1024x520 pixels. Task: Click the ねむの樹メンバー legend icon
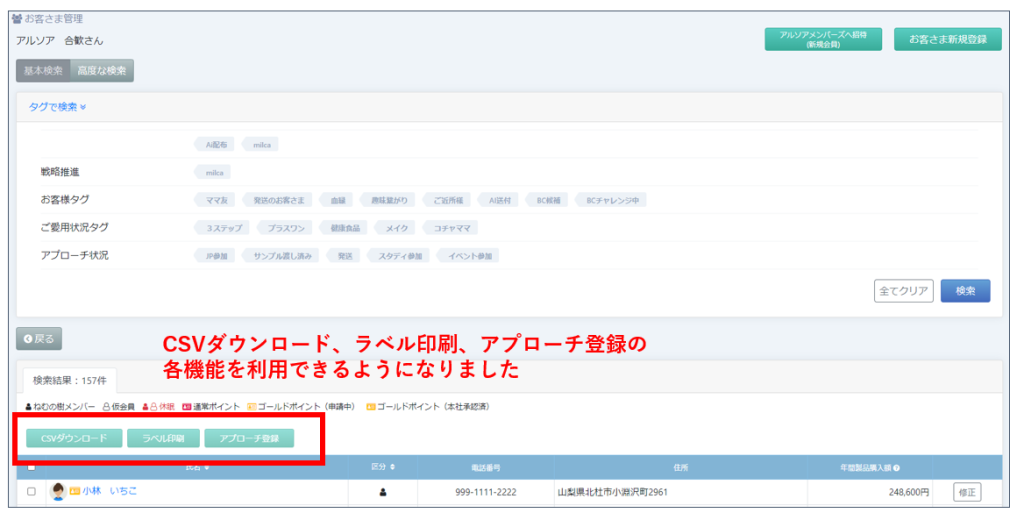[x=28, y=407]
